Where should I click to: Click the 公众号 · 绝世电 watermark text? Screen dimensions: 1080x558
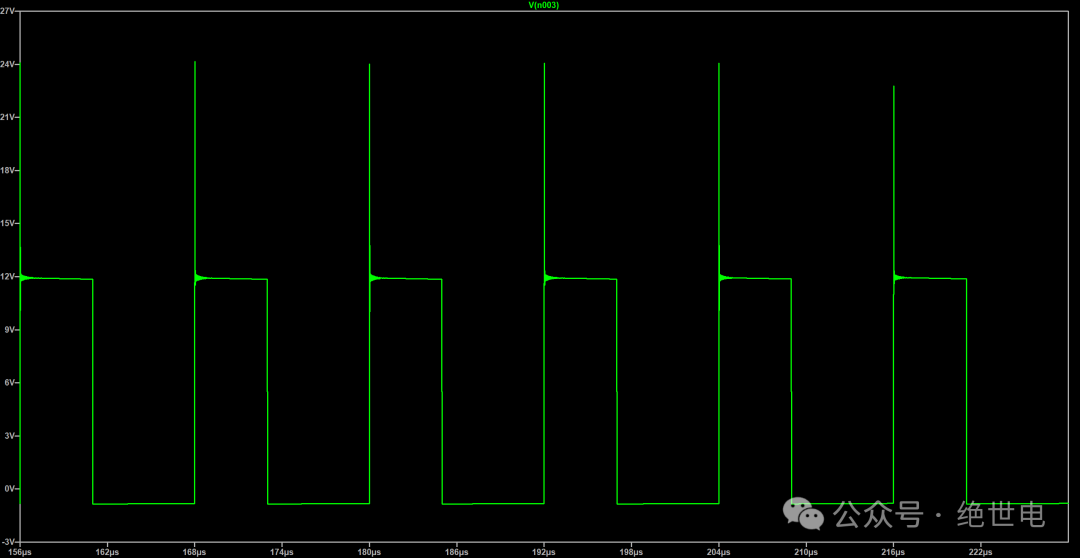(x=940, y=515)
